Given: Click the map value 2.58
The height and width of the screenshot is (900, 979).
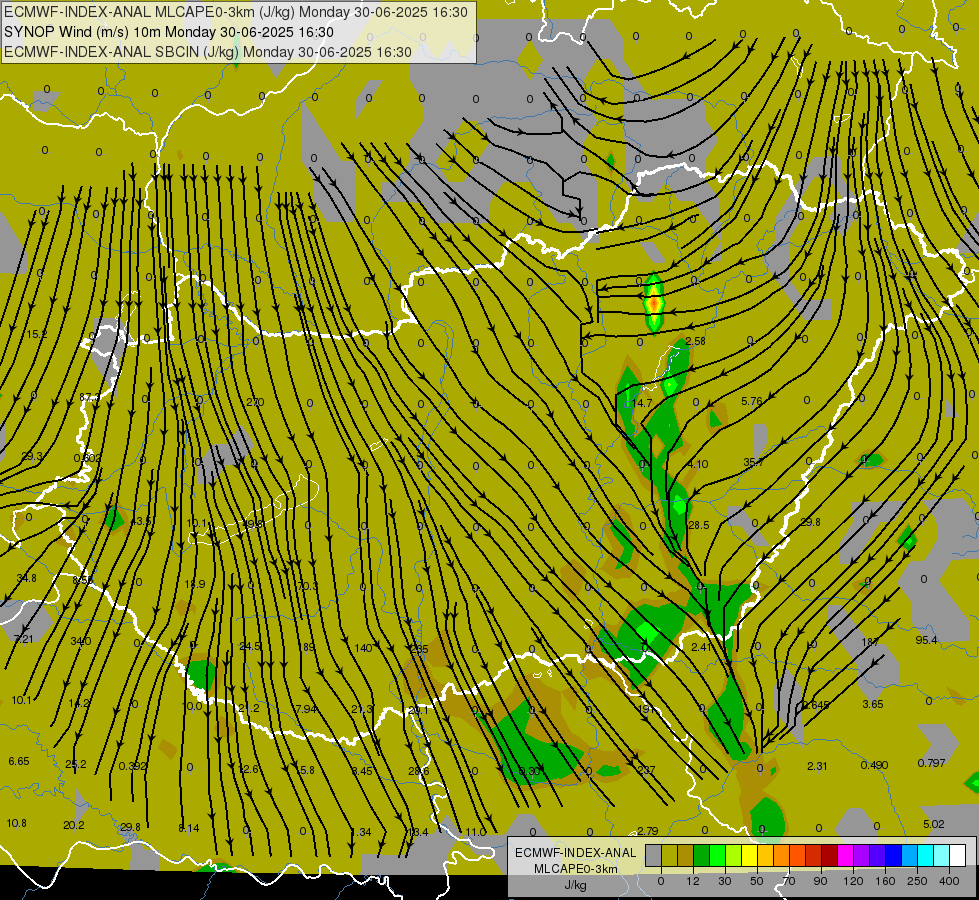Looking at the screenshot, I should click(x=696, y=341).
